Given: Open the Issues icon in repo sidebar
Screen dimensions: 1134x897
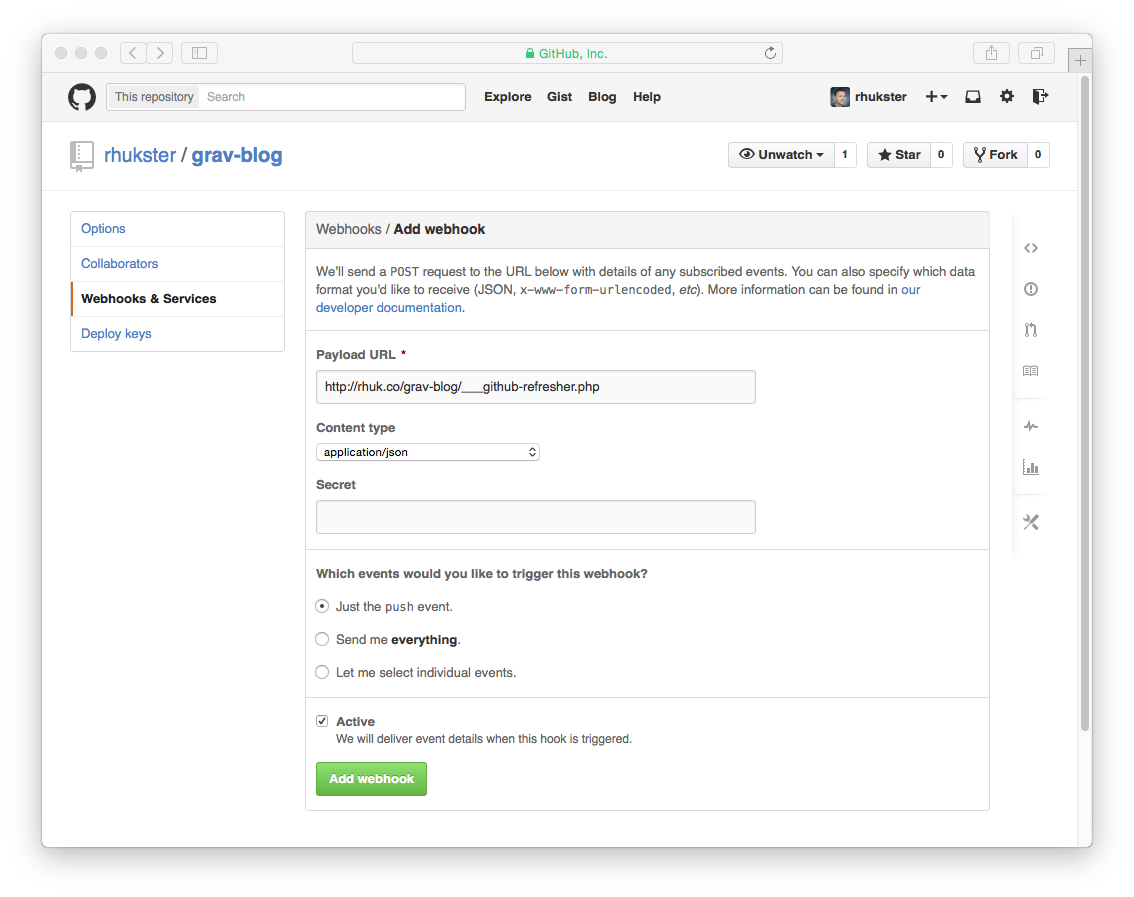Looking at the screenshot, I should pos(1031,289).
